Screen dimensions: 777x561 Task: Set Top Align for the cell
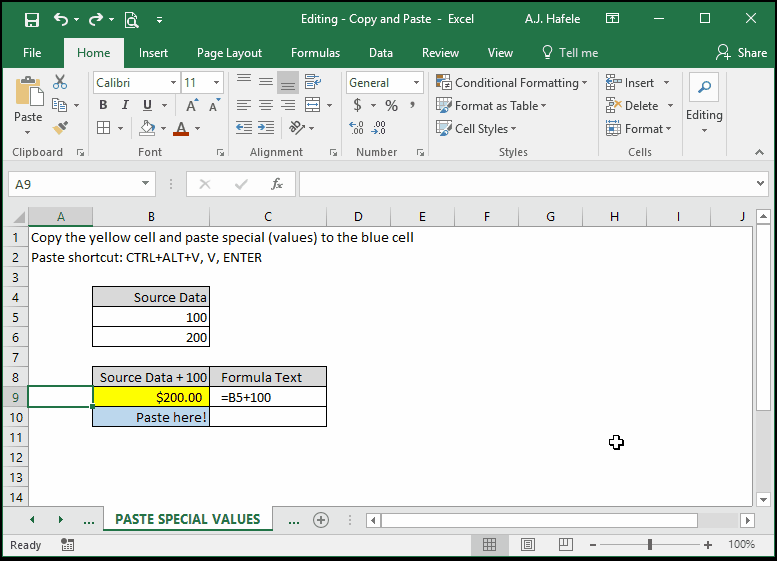[x=244, y=82]
